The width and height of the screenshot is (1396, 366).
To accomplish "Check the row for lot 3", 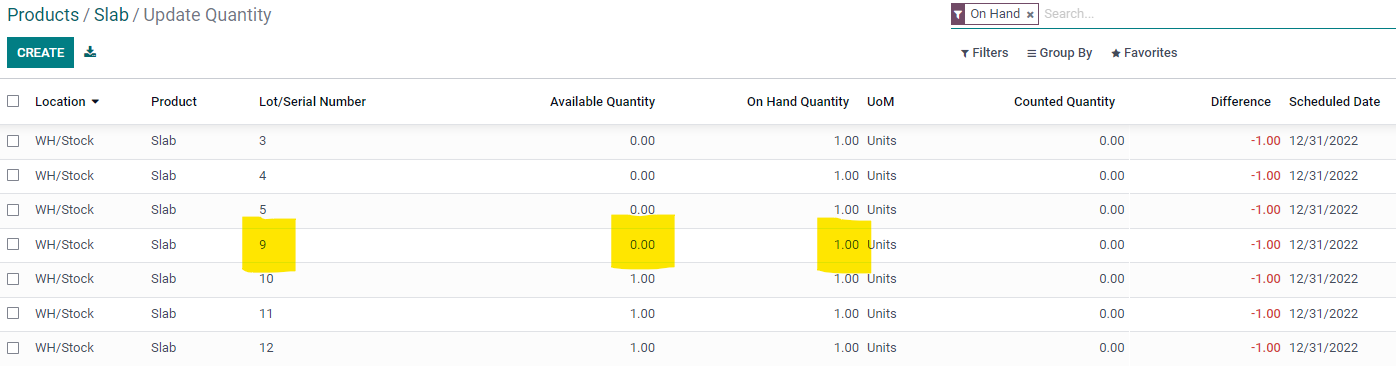I will (13, 141).
